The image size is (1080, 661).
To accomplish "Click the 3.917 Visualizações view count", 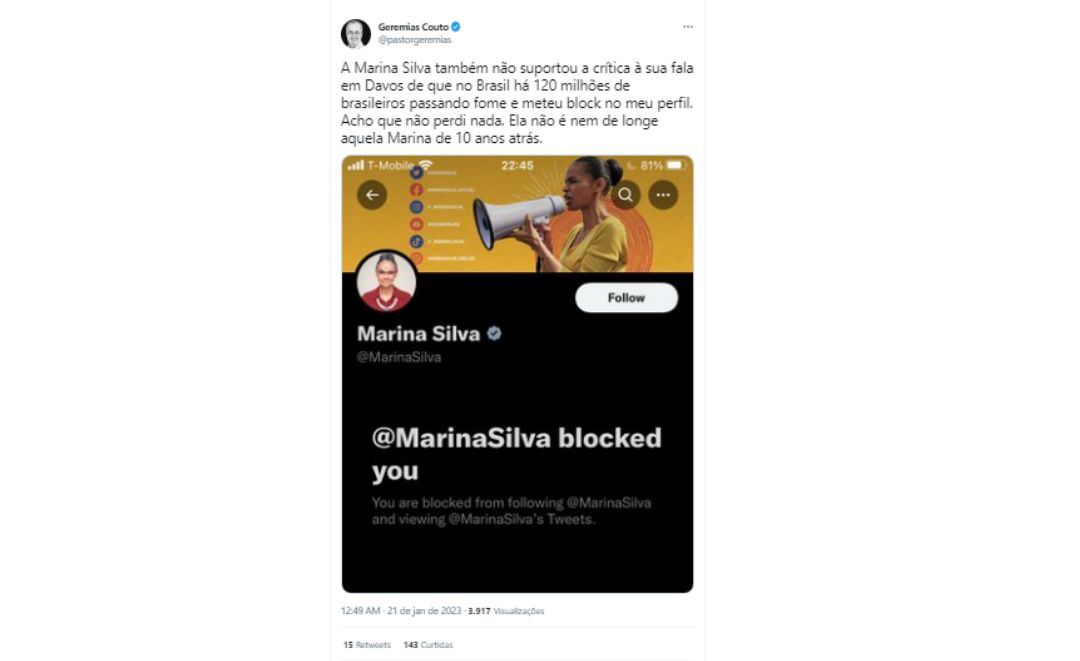I will coord(506,611).
